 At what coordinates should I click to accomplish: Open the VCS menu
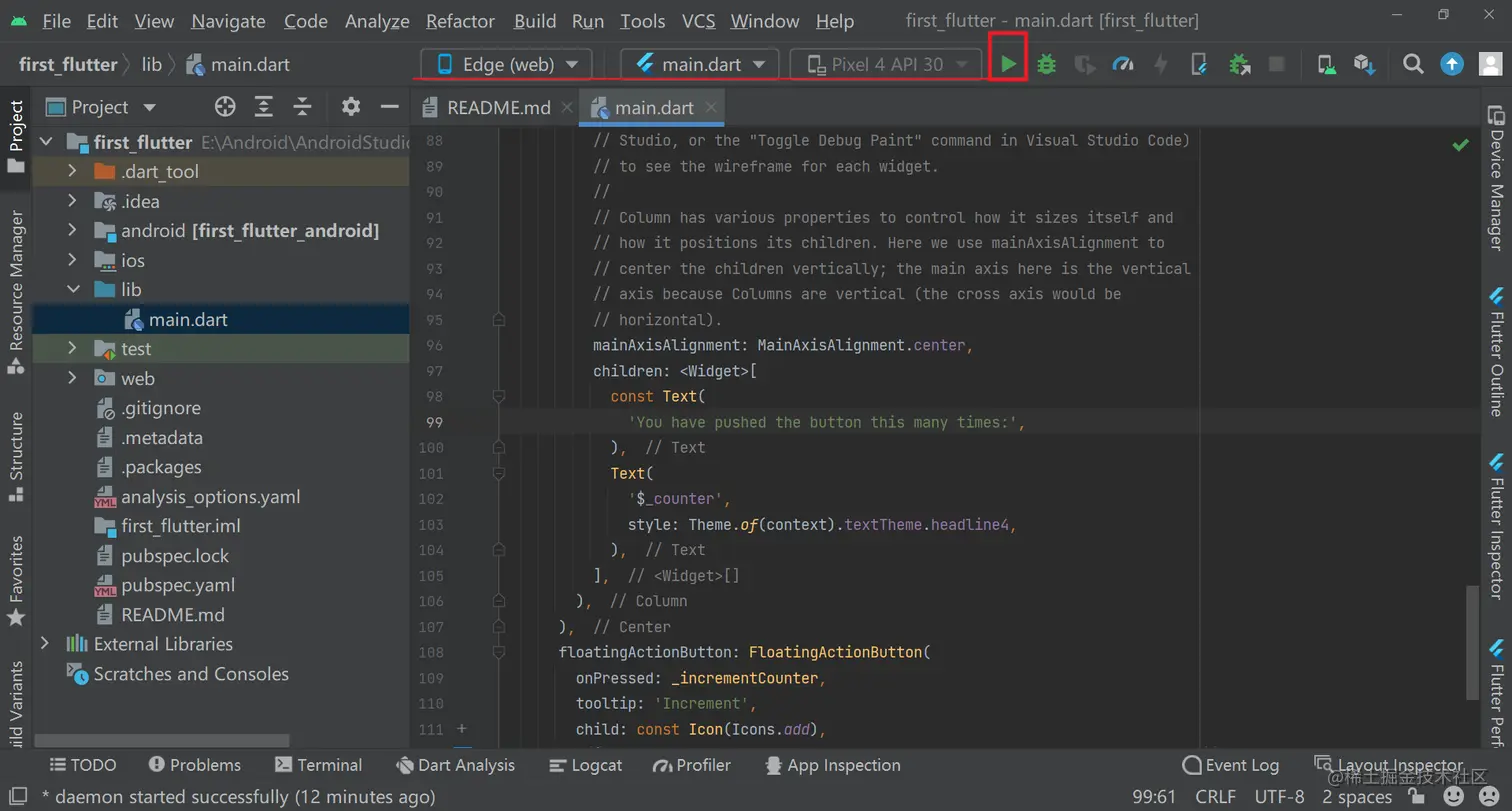[698, 21]
